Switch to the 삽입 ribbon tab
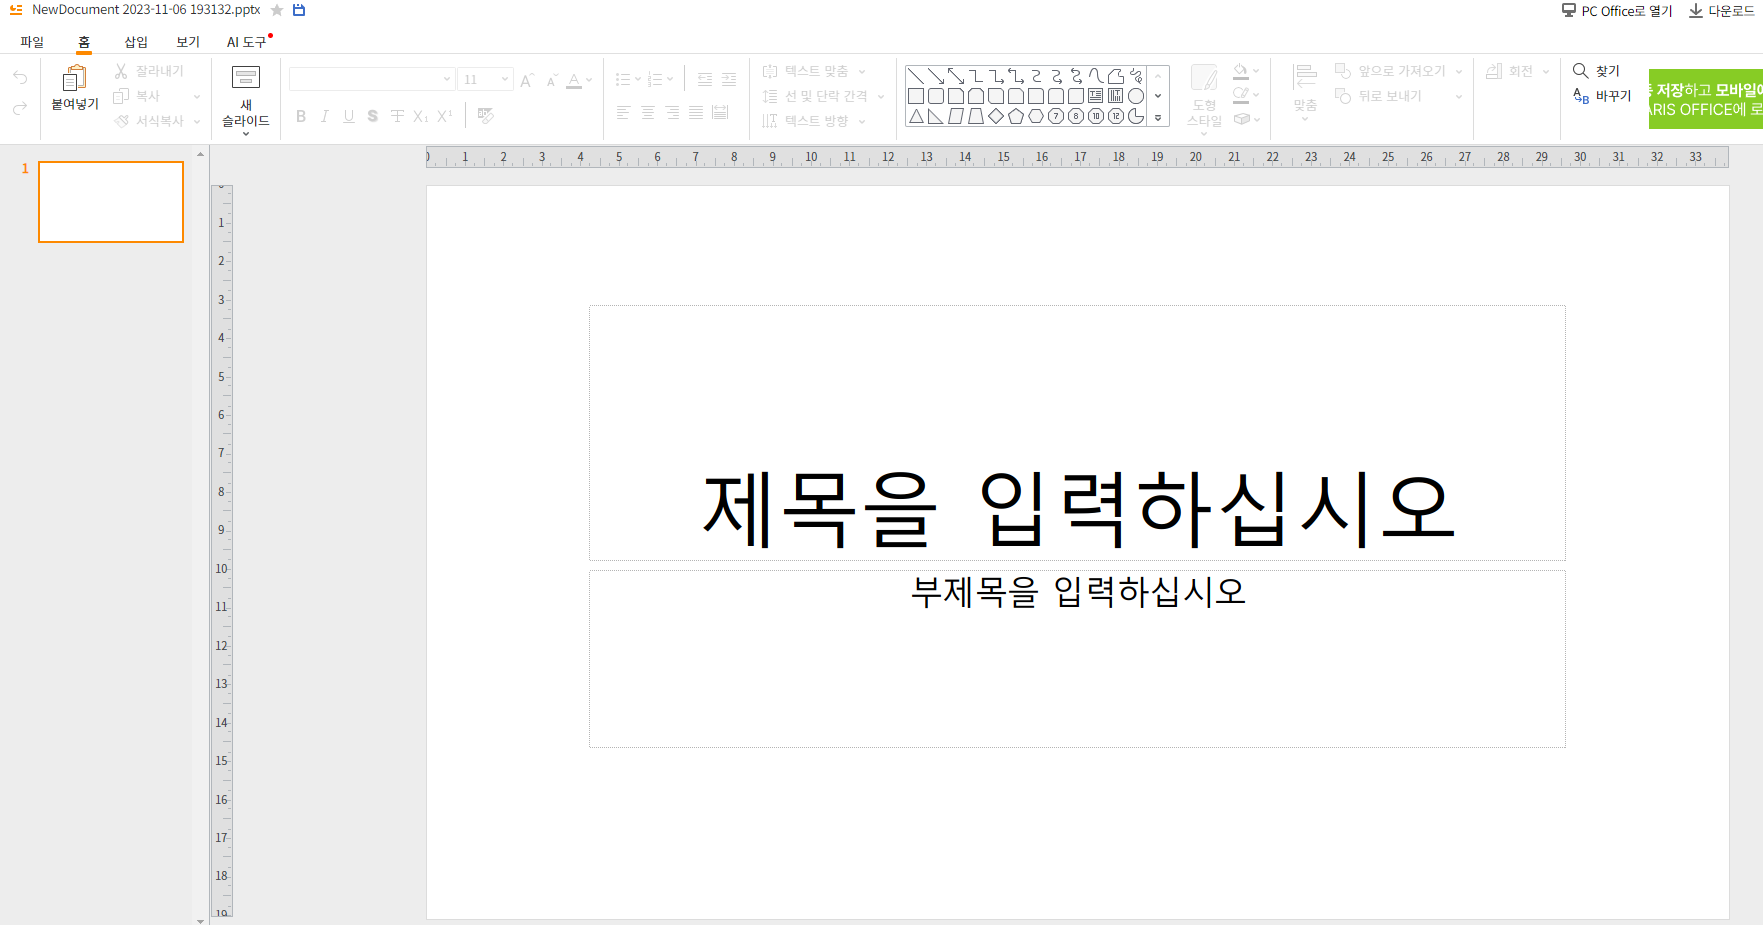Screen dimensions: 1763x925 (x=135, y=41)
